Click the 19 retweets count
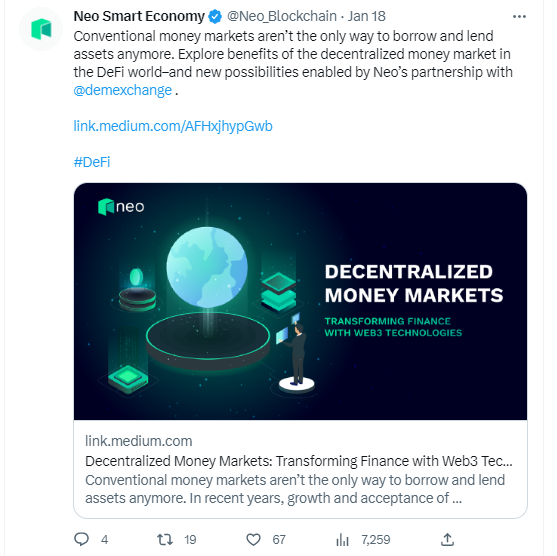Viewport: 557px width, 556px height. pyautogui.click(x=190, y=540)
